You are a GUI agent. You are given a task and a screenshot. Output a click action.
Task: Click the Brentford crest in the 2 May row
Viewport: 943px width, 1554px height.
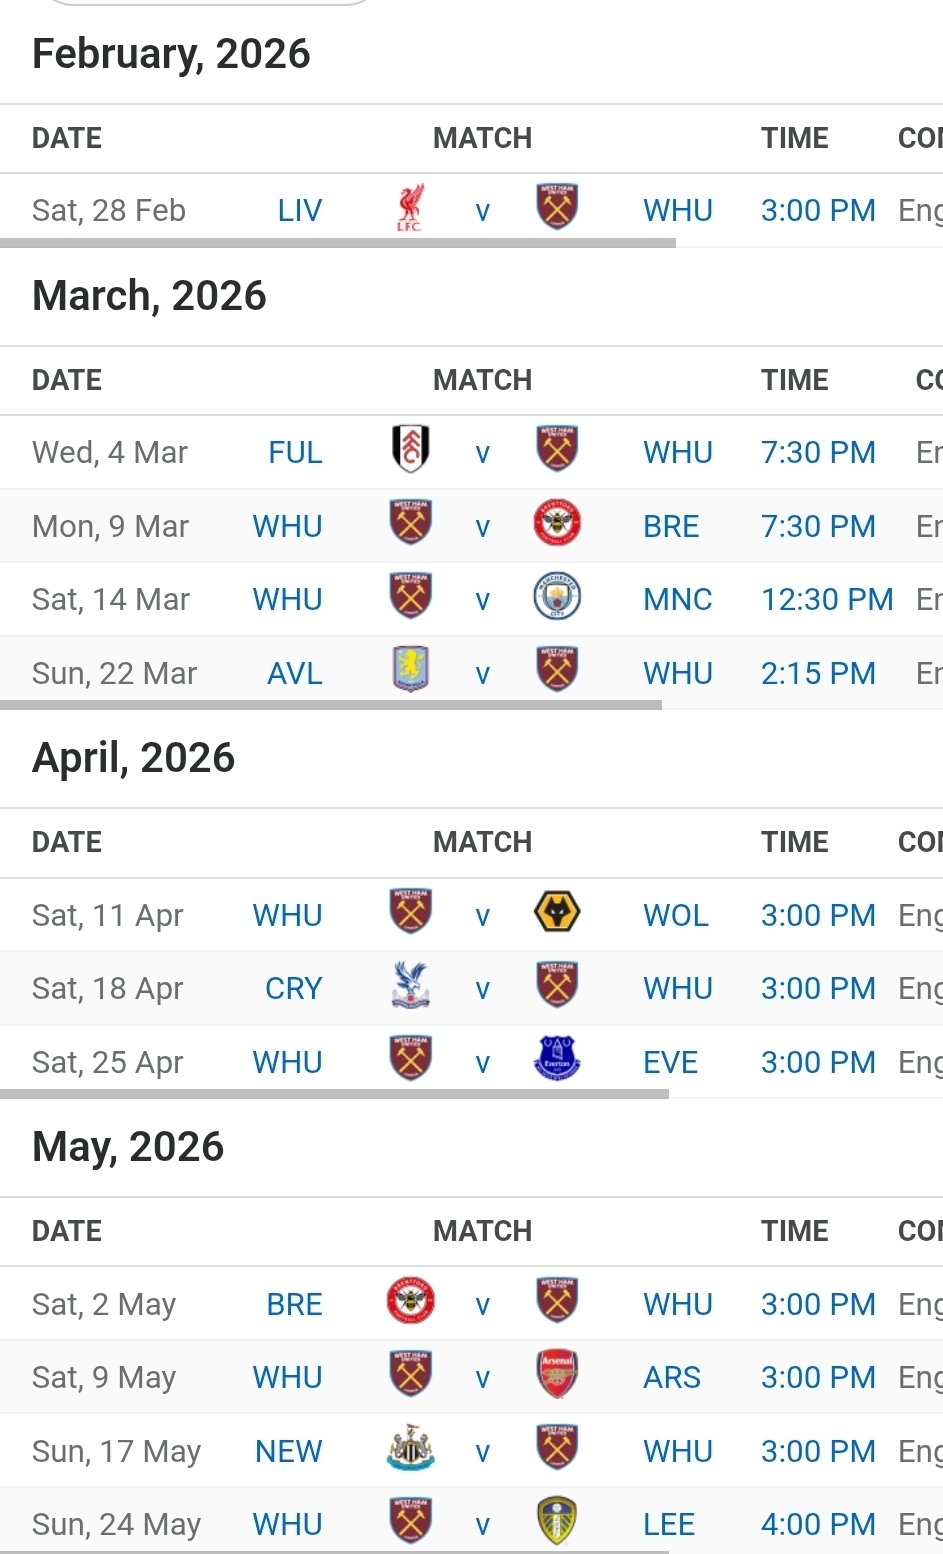(410, 1301)
